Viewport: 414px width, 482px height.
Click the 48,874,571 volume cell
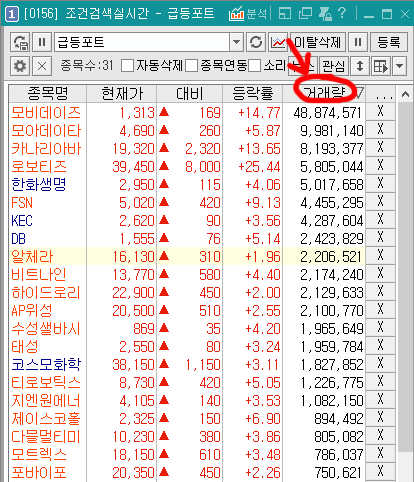(328, 113)
